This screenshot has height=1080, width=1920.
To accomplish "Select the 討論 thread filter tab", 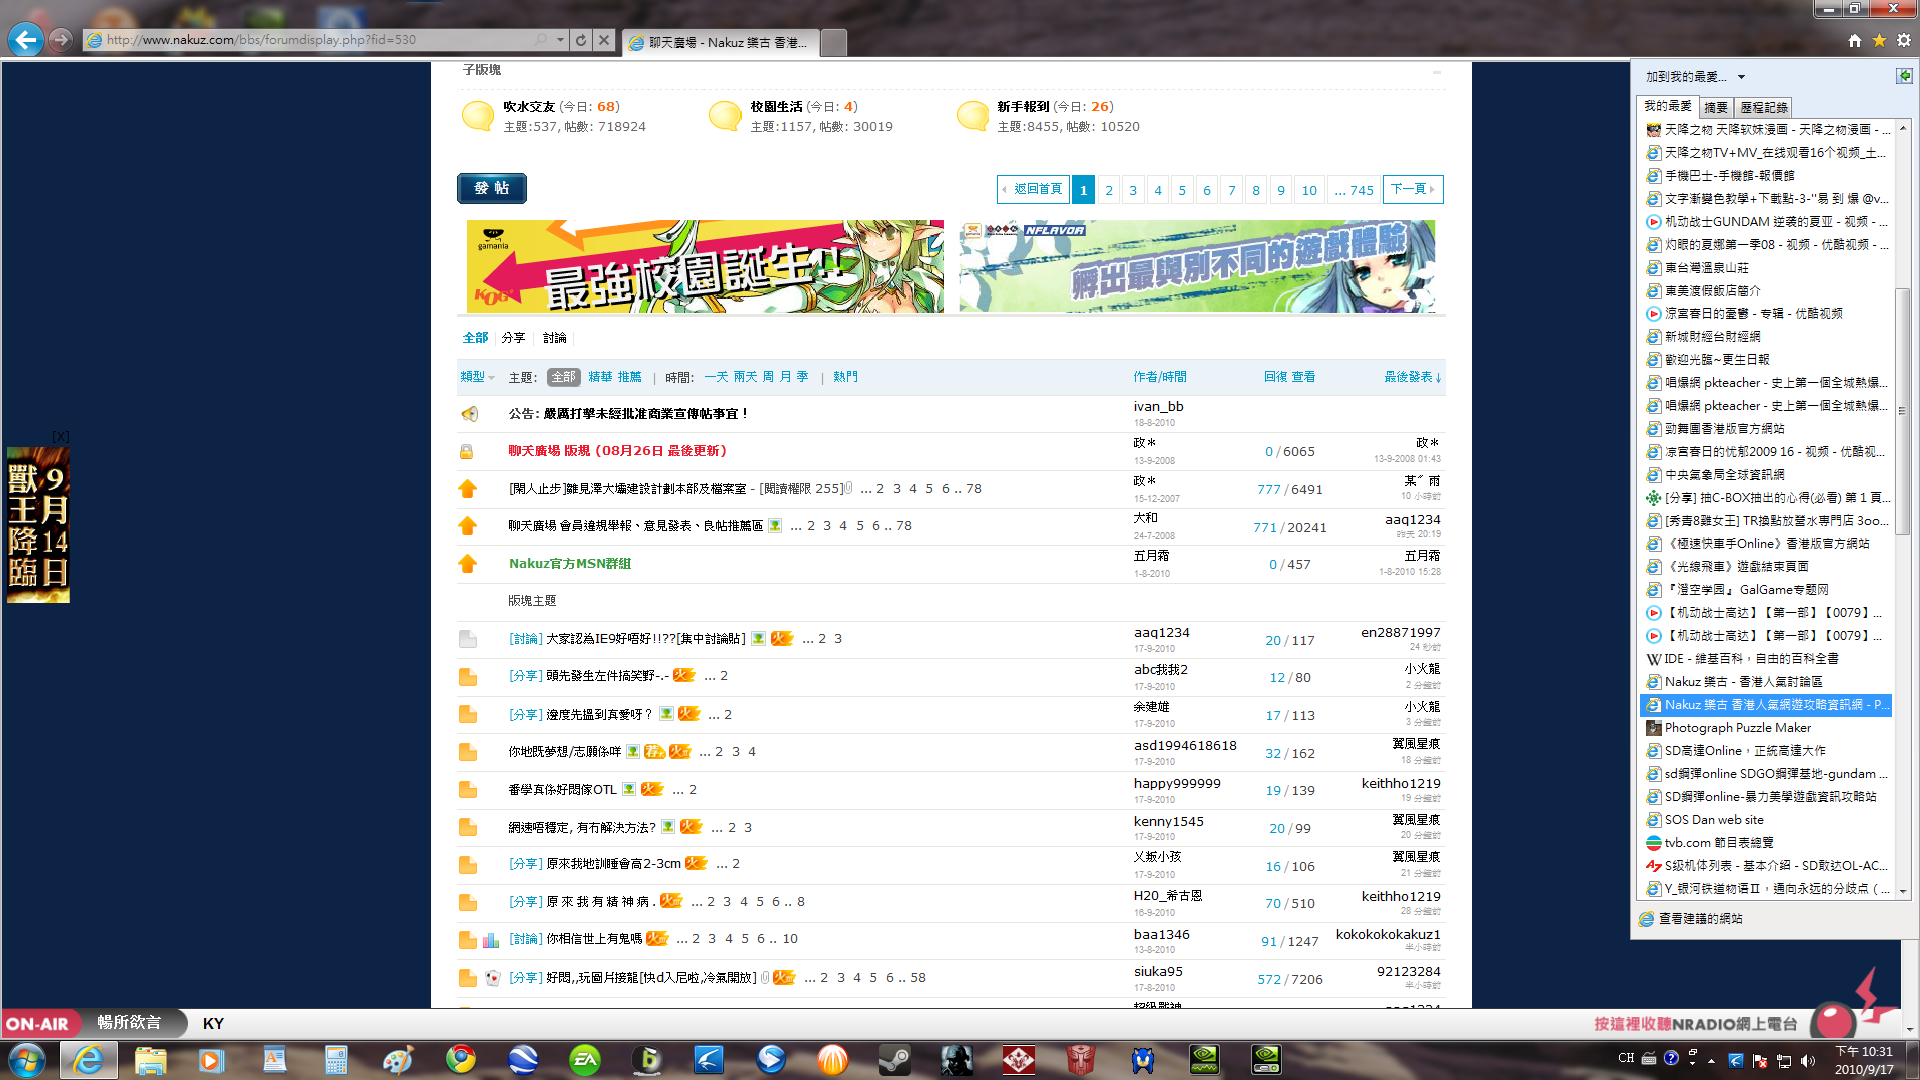I will (x=554, y=338).
